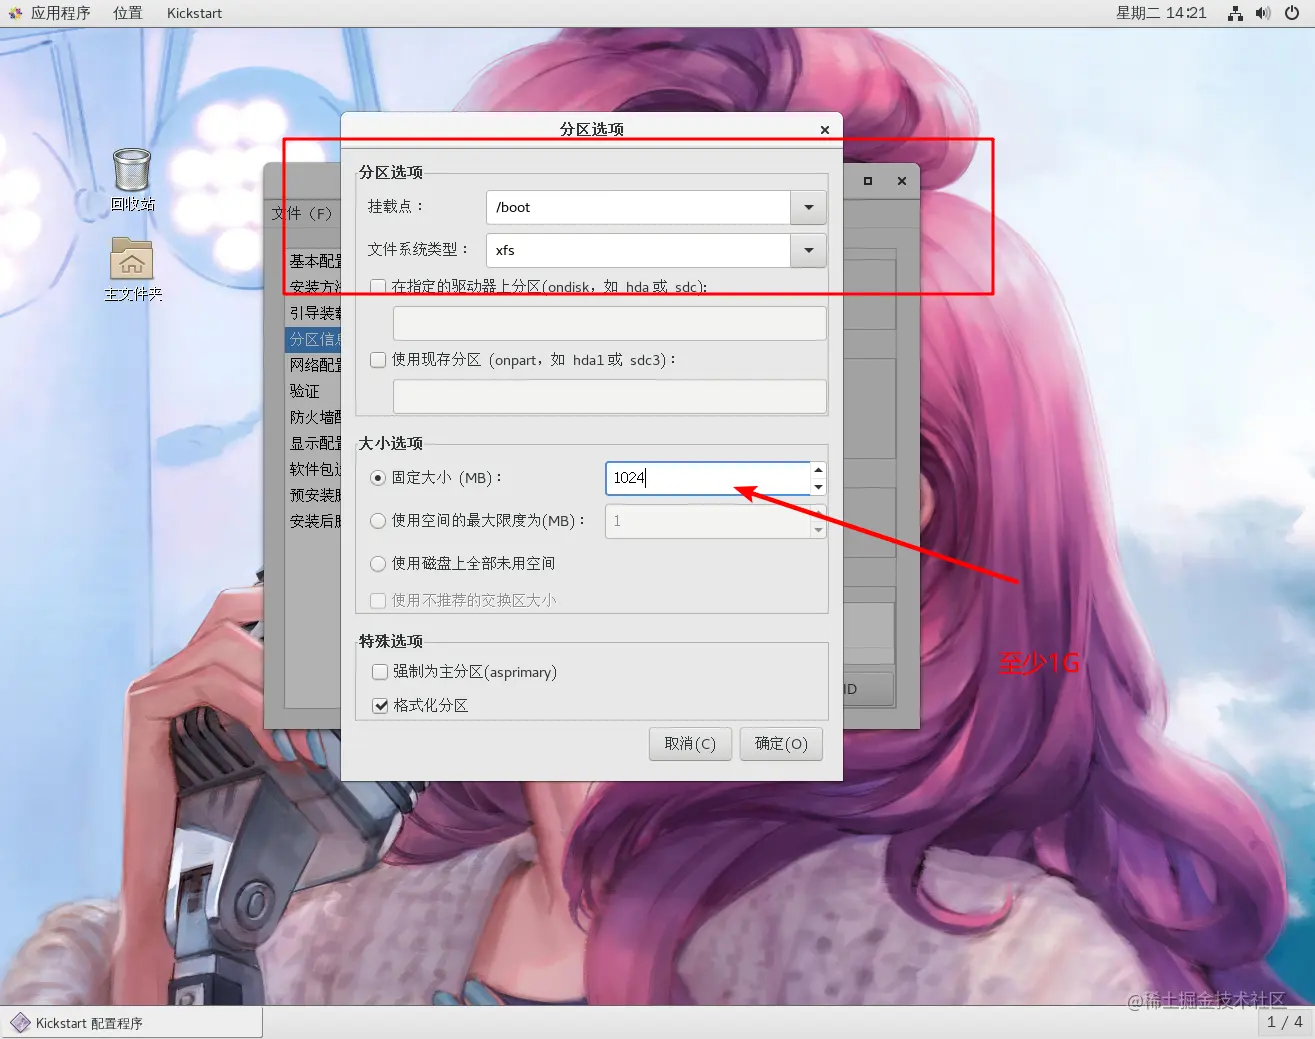1315x1039 pixels.
Task: Select 网络配置 in Kickstart sidebar
Action: 315,365
